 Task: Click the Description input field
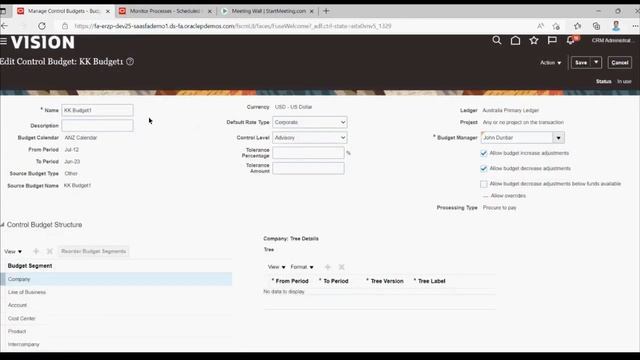pyautogui.click(x=97, y=125)
